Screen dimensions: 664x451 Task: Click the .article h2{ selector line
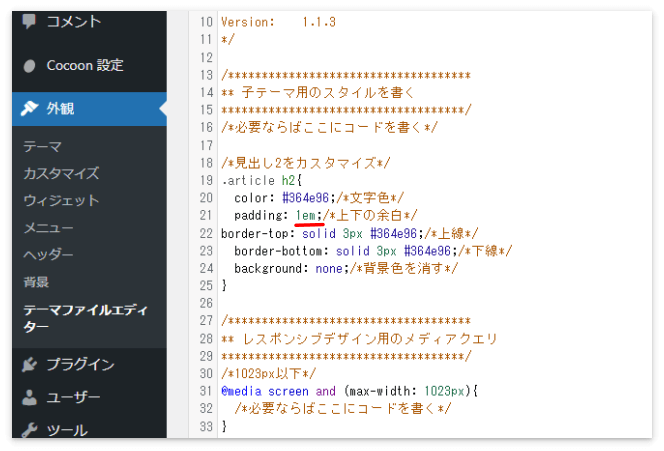pyautogui.click(x=261, y=180)
